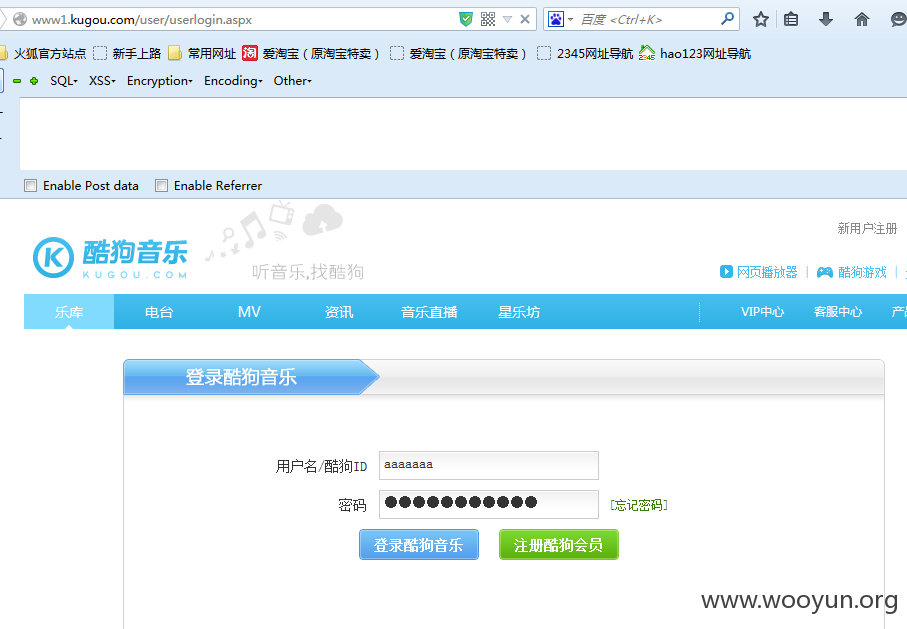Select the 资讯 navigation tab
Viewport: 907px width, 629px height.
[x=339, y=312]
